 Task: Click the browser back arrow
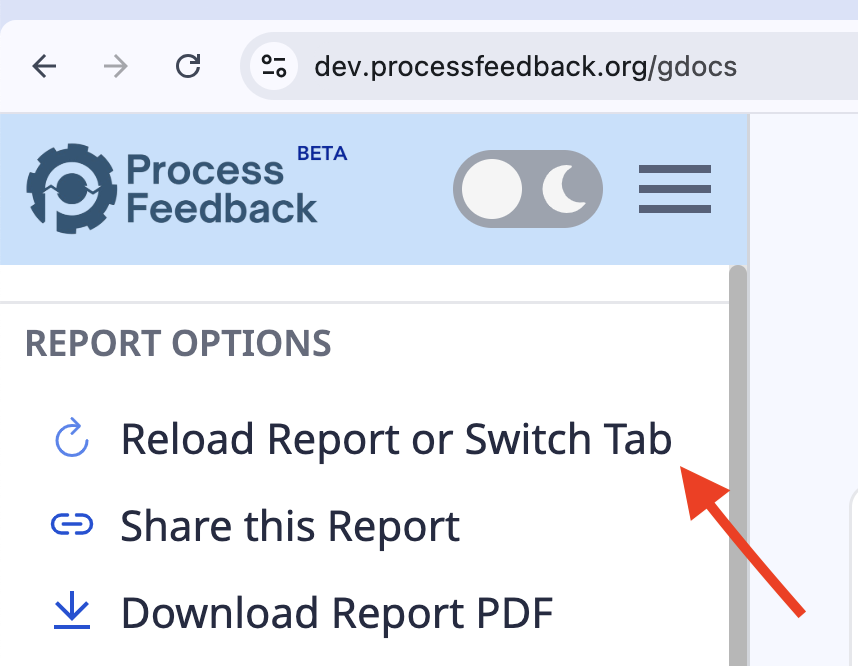(x=44, y=67)
